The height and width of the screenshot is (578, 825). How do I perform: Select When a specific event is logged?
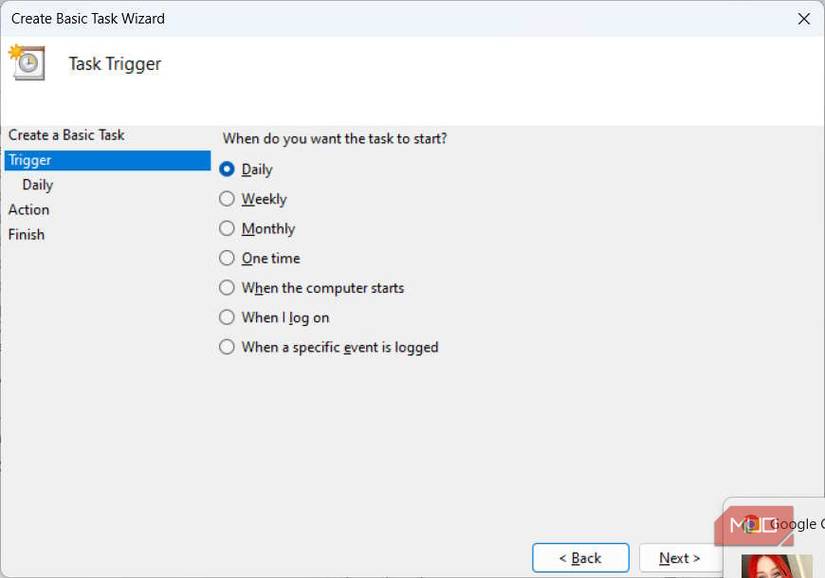click(227, 347)
